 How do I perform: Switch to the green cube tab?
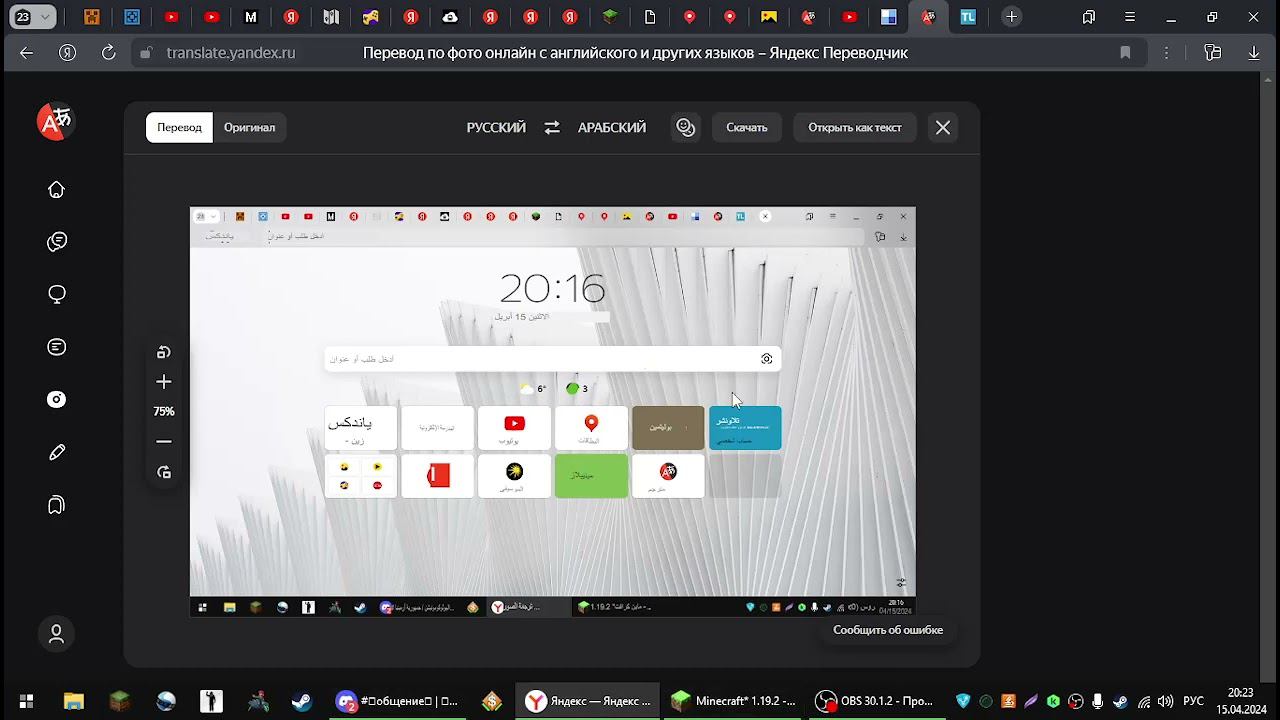(610, 17)
